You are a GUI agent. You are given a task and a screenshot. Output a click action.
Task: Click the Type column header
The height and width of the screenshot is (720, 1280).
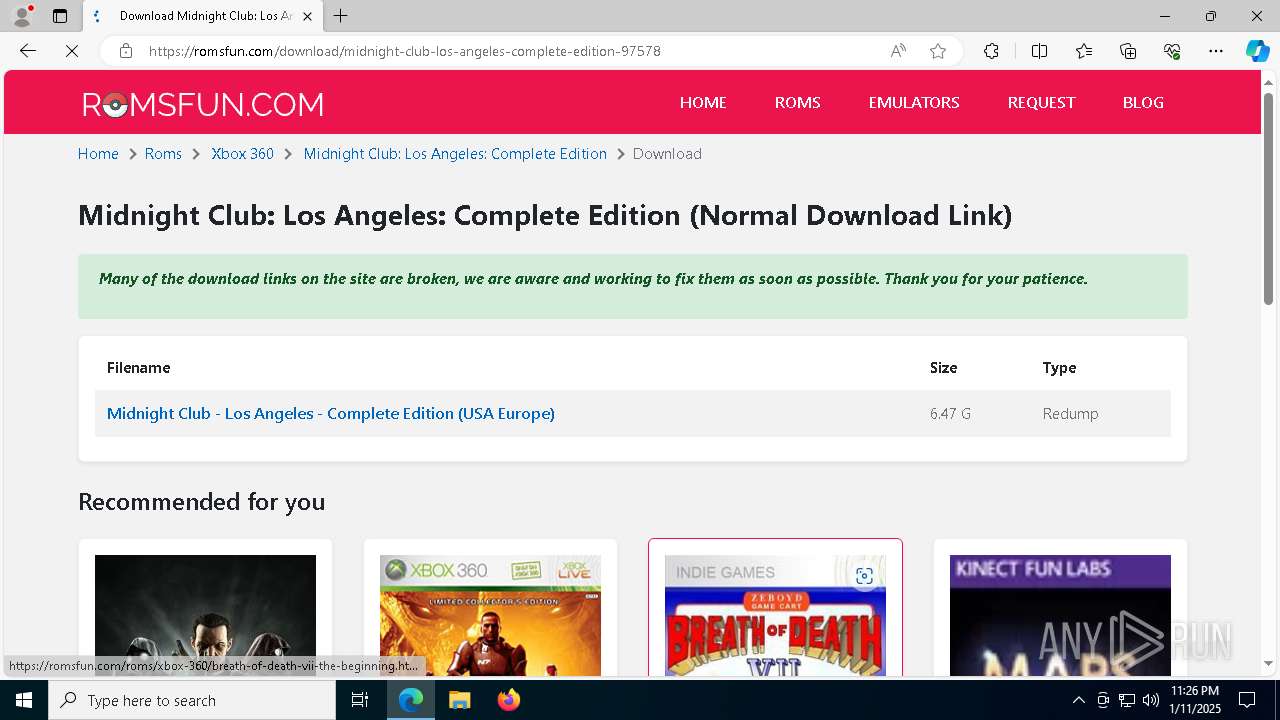(x=1059, y=367)
